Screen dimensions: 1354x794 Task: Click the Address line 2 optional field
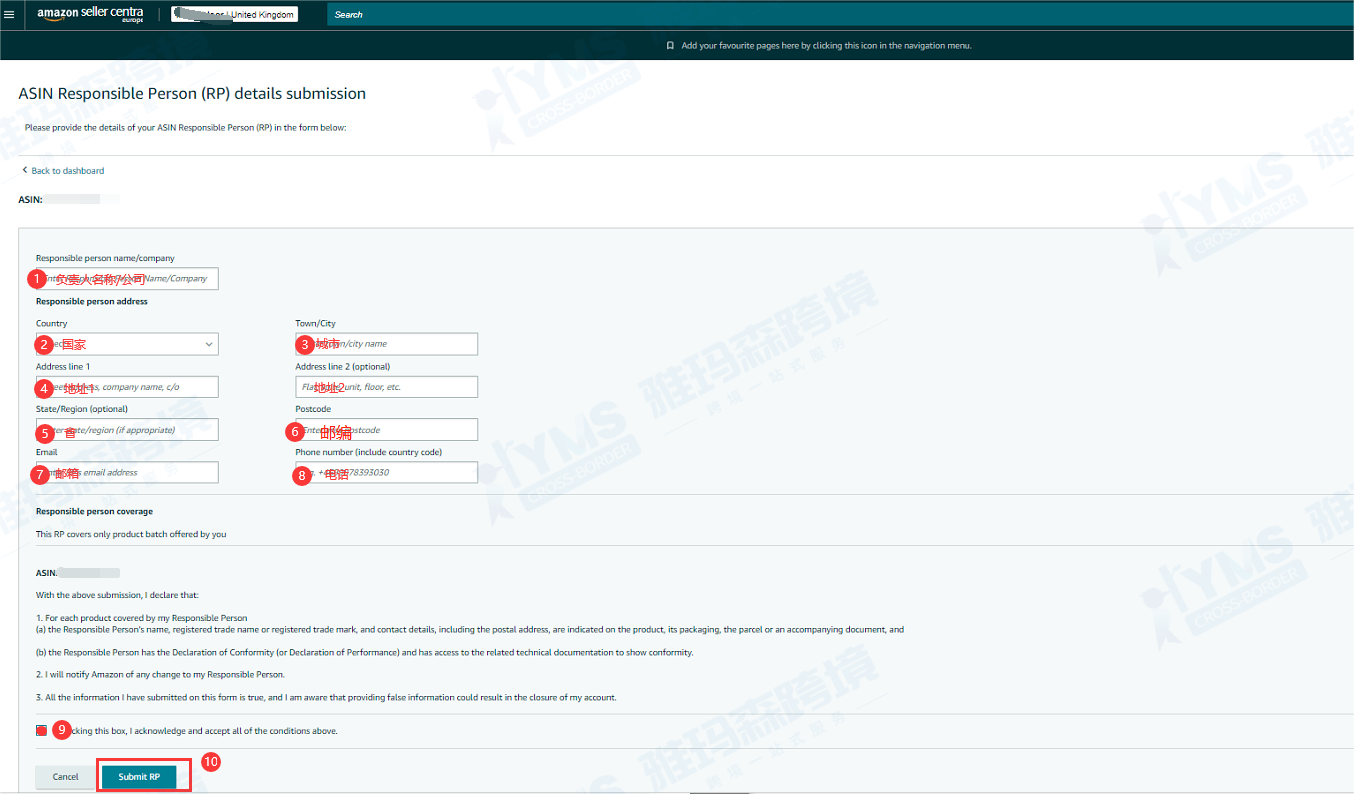[386, 387]
